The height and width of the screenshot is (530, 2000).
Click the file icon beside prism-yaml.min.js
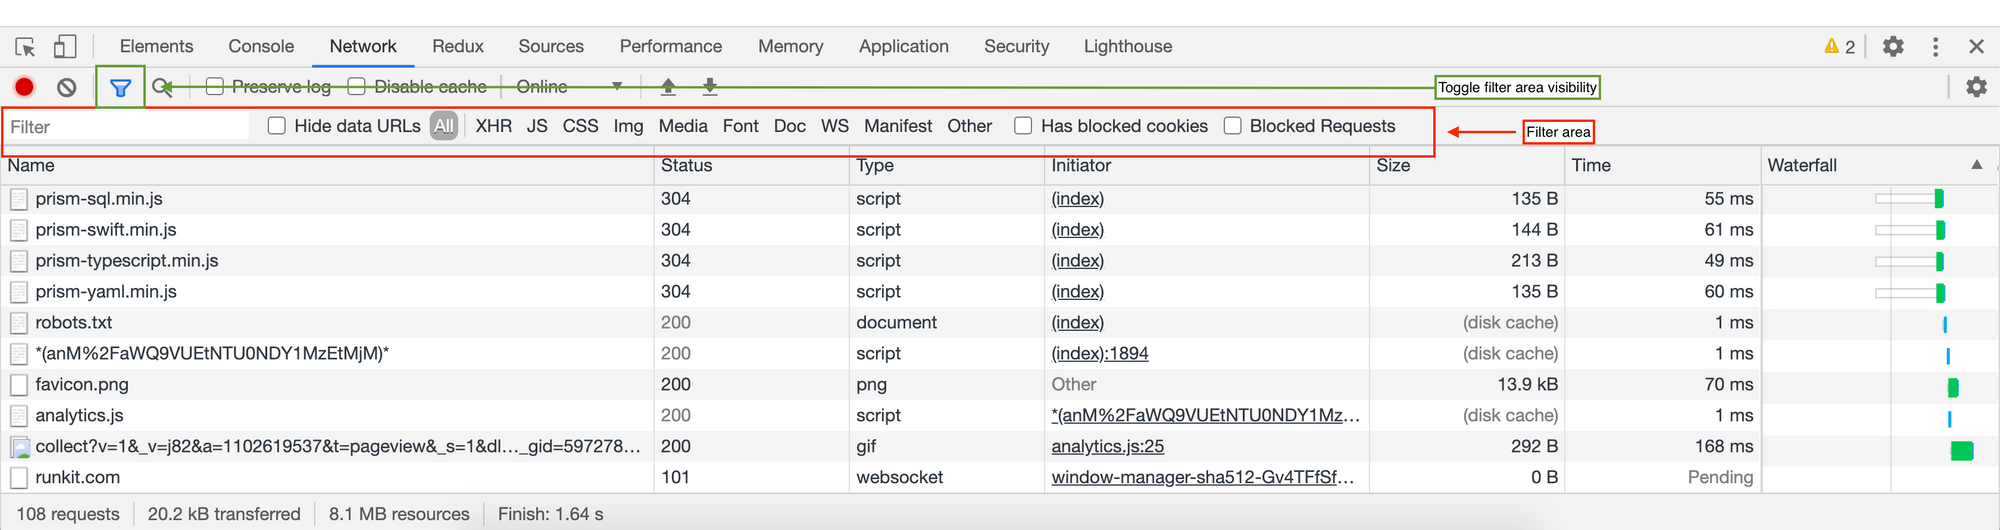[x=19, y=292]
